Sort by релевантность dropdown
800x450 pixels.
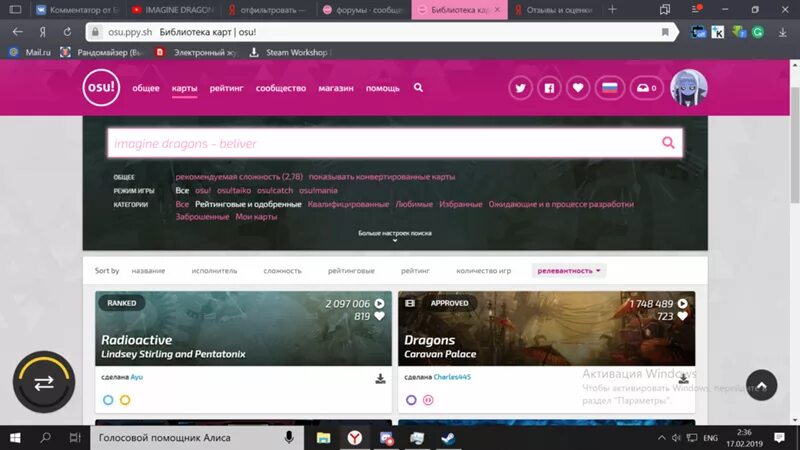569,271
